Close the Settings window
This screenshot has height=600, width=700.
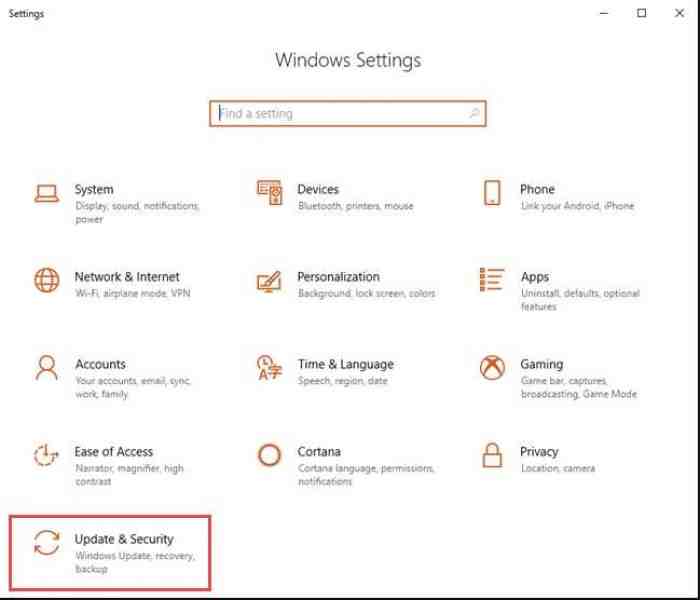pyautogui.click(x=679, y=13)
